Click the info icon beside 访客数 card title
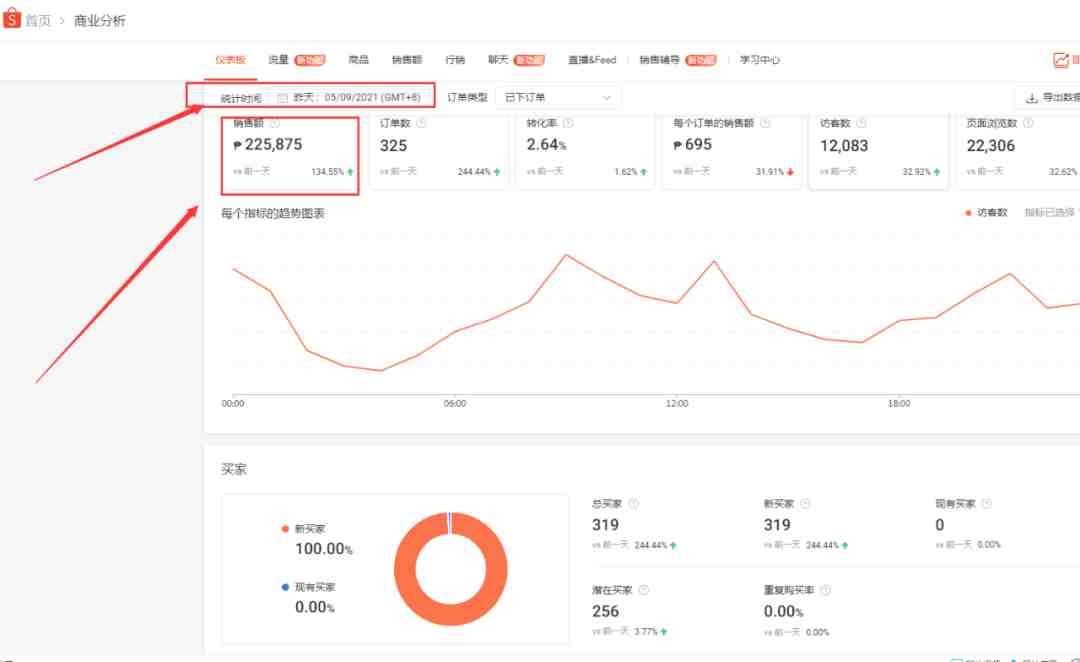Screen dimensions: 1080x662 click(862, 123)
